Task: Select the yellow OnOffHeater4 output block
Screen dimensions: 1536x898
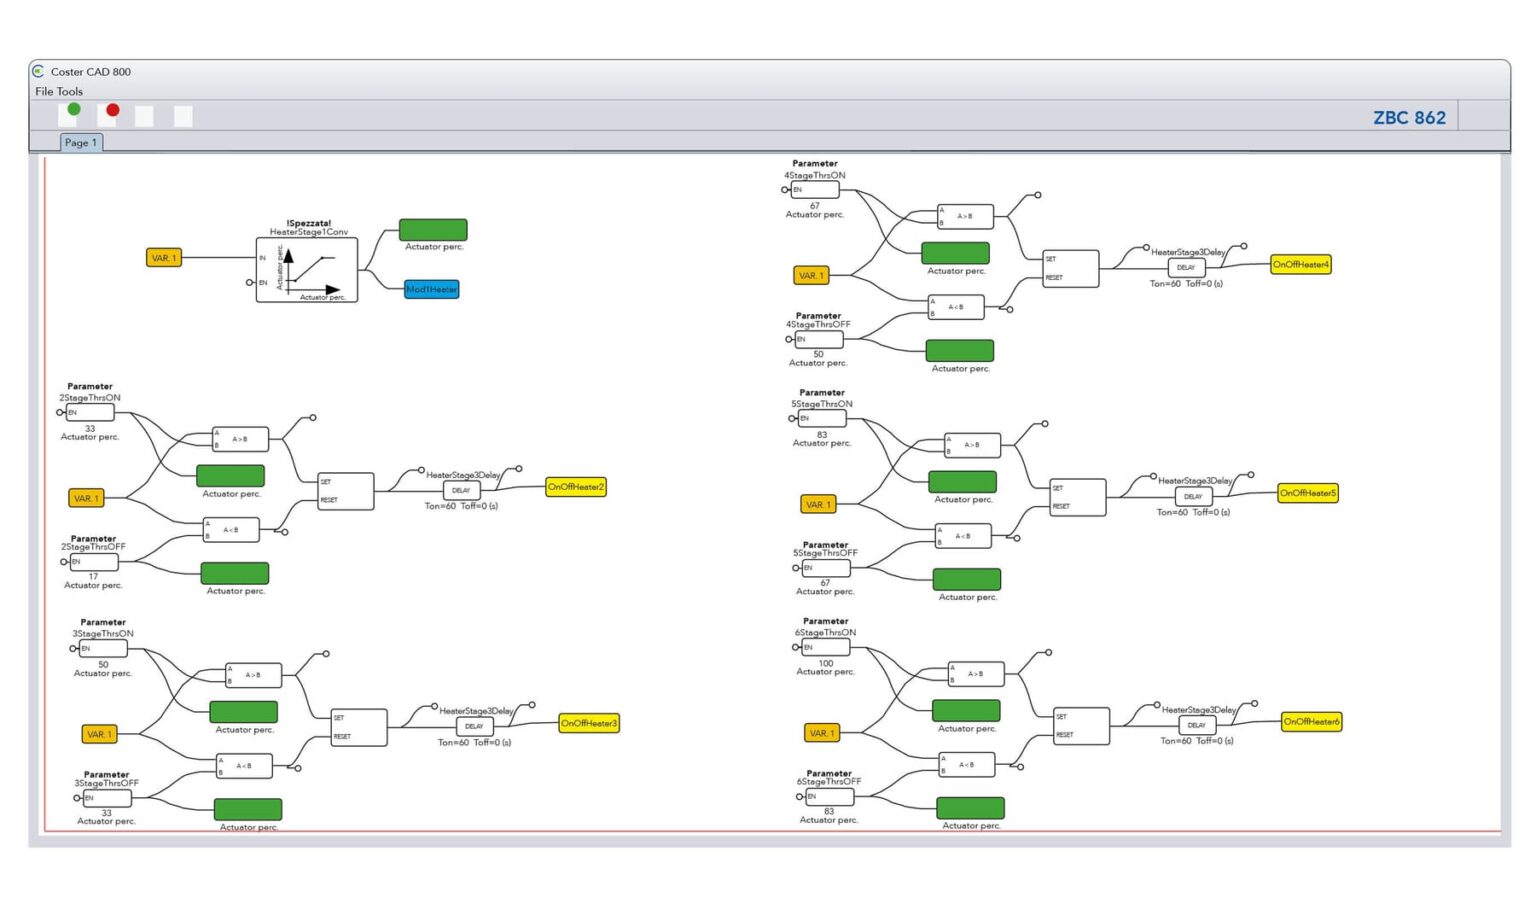Action: point(1301,264)
